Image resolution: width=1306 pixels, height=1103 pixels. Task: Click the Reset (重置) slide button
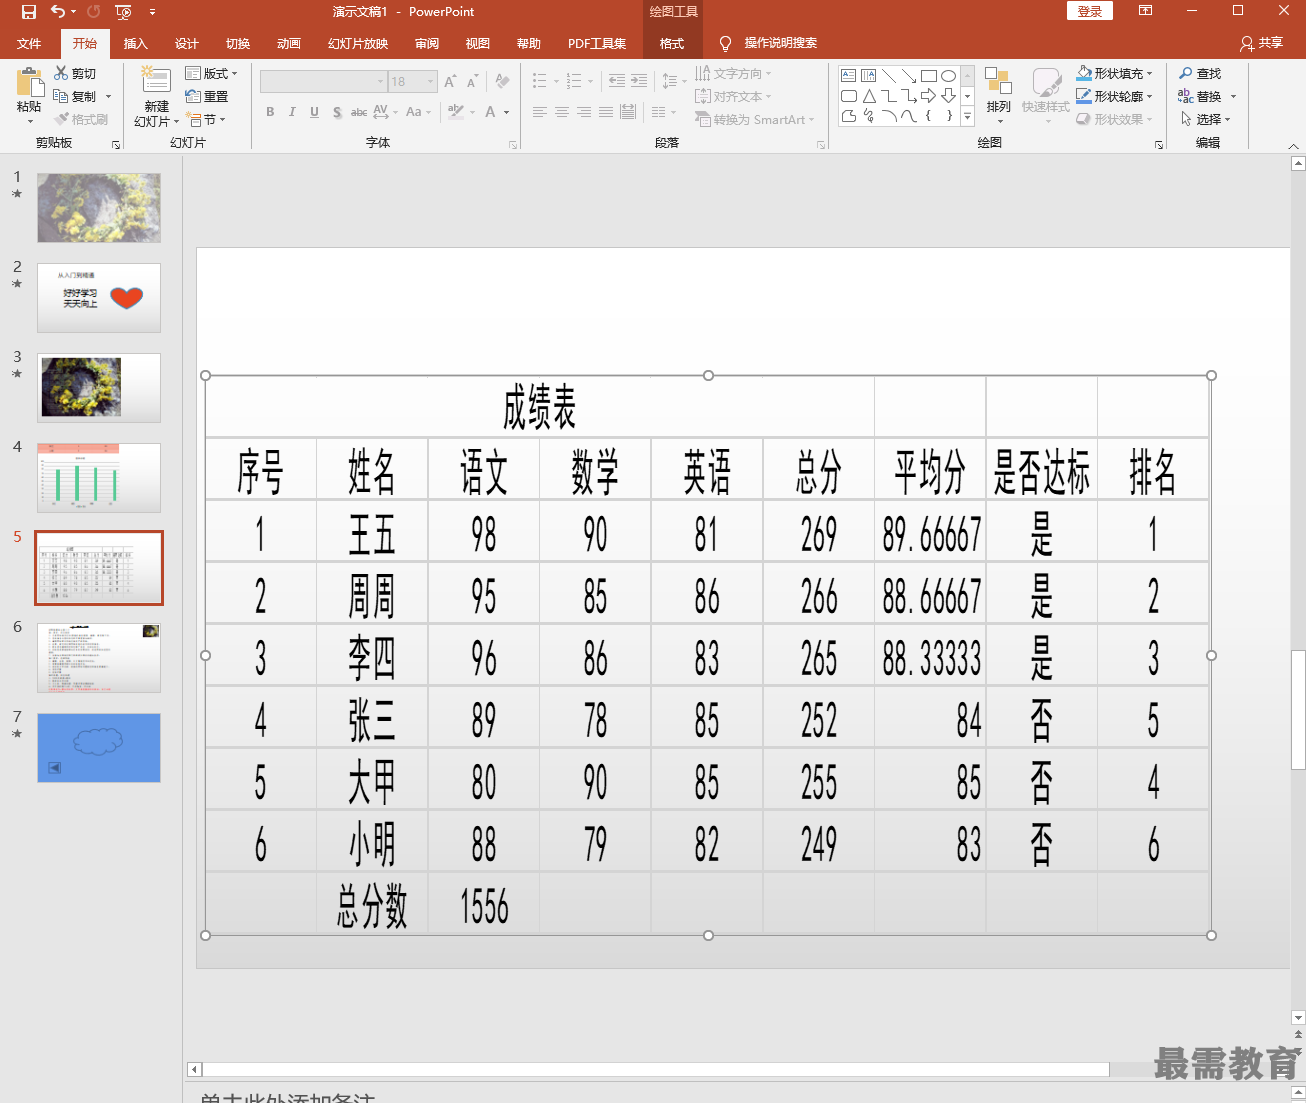(207, 96)
